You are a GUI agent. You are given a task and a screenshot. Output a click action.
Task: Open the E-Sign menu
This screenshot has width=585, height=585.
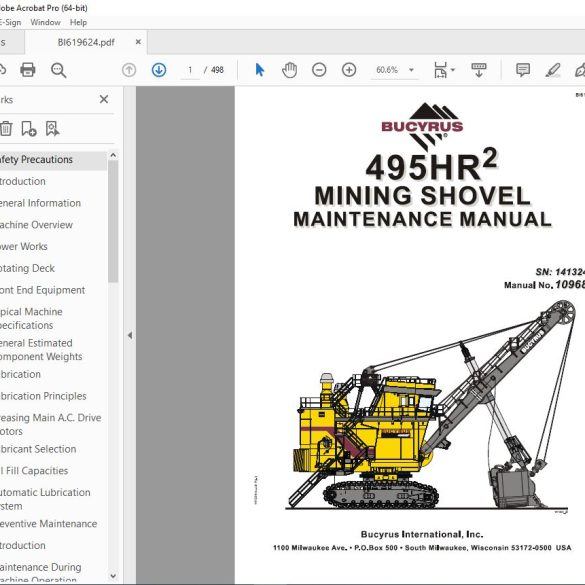[x=11, y=22]
